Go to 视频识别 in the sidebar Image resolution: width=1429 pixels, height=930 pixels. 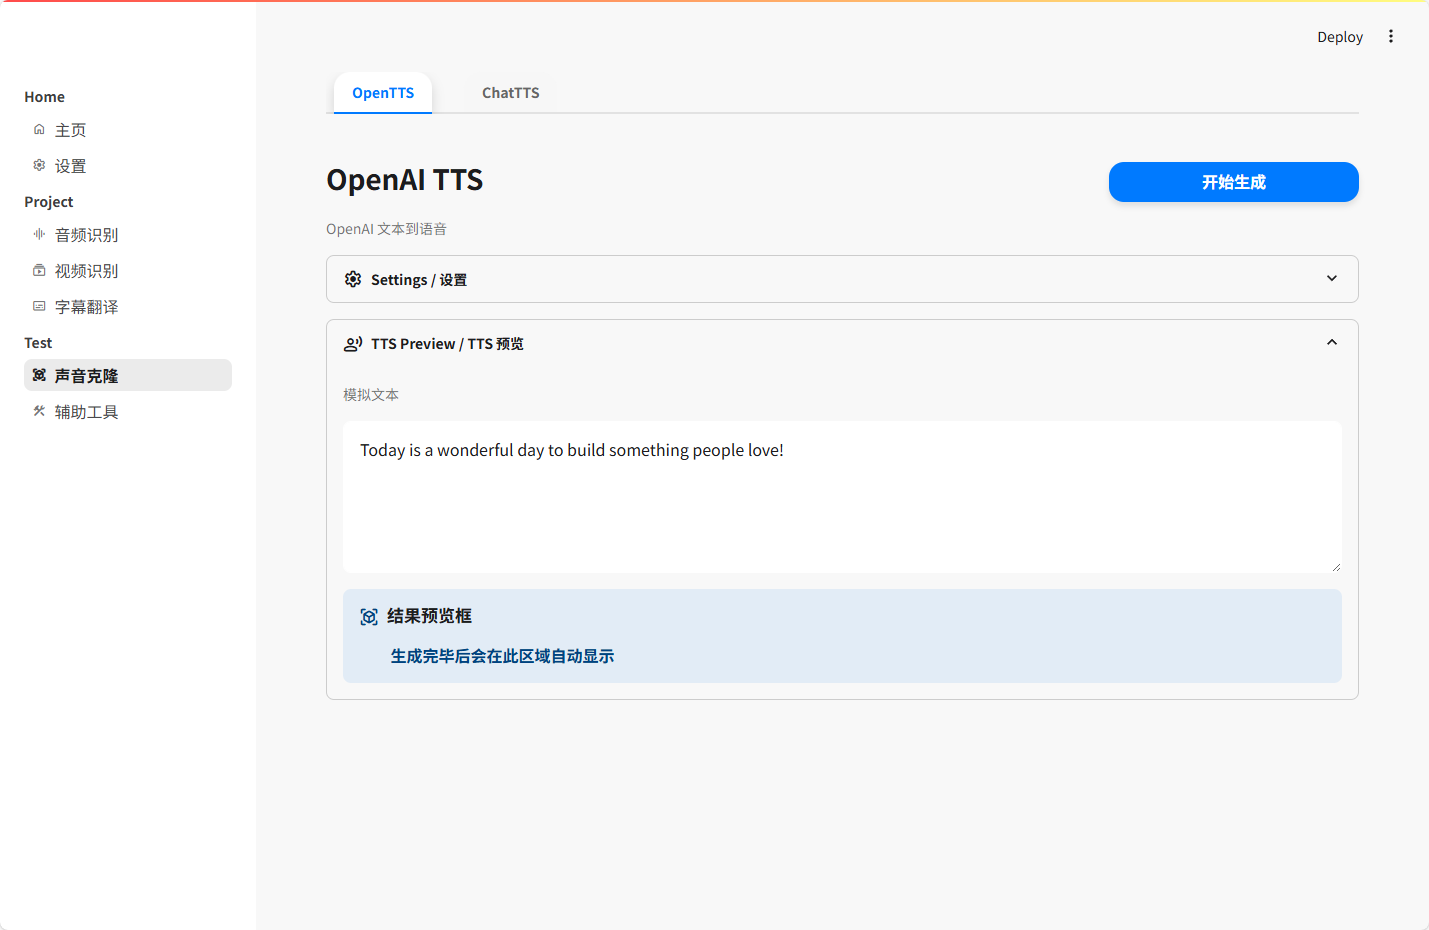[x=128, y=271]
